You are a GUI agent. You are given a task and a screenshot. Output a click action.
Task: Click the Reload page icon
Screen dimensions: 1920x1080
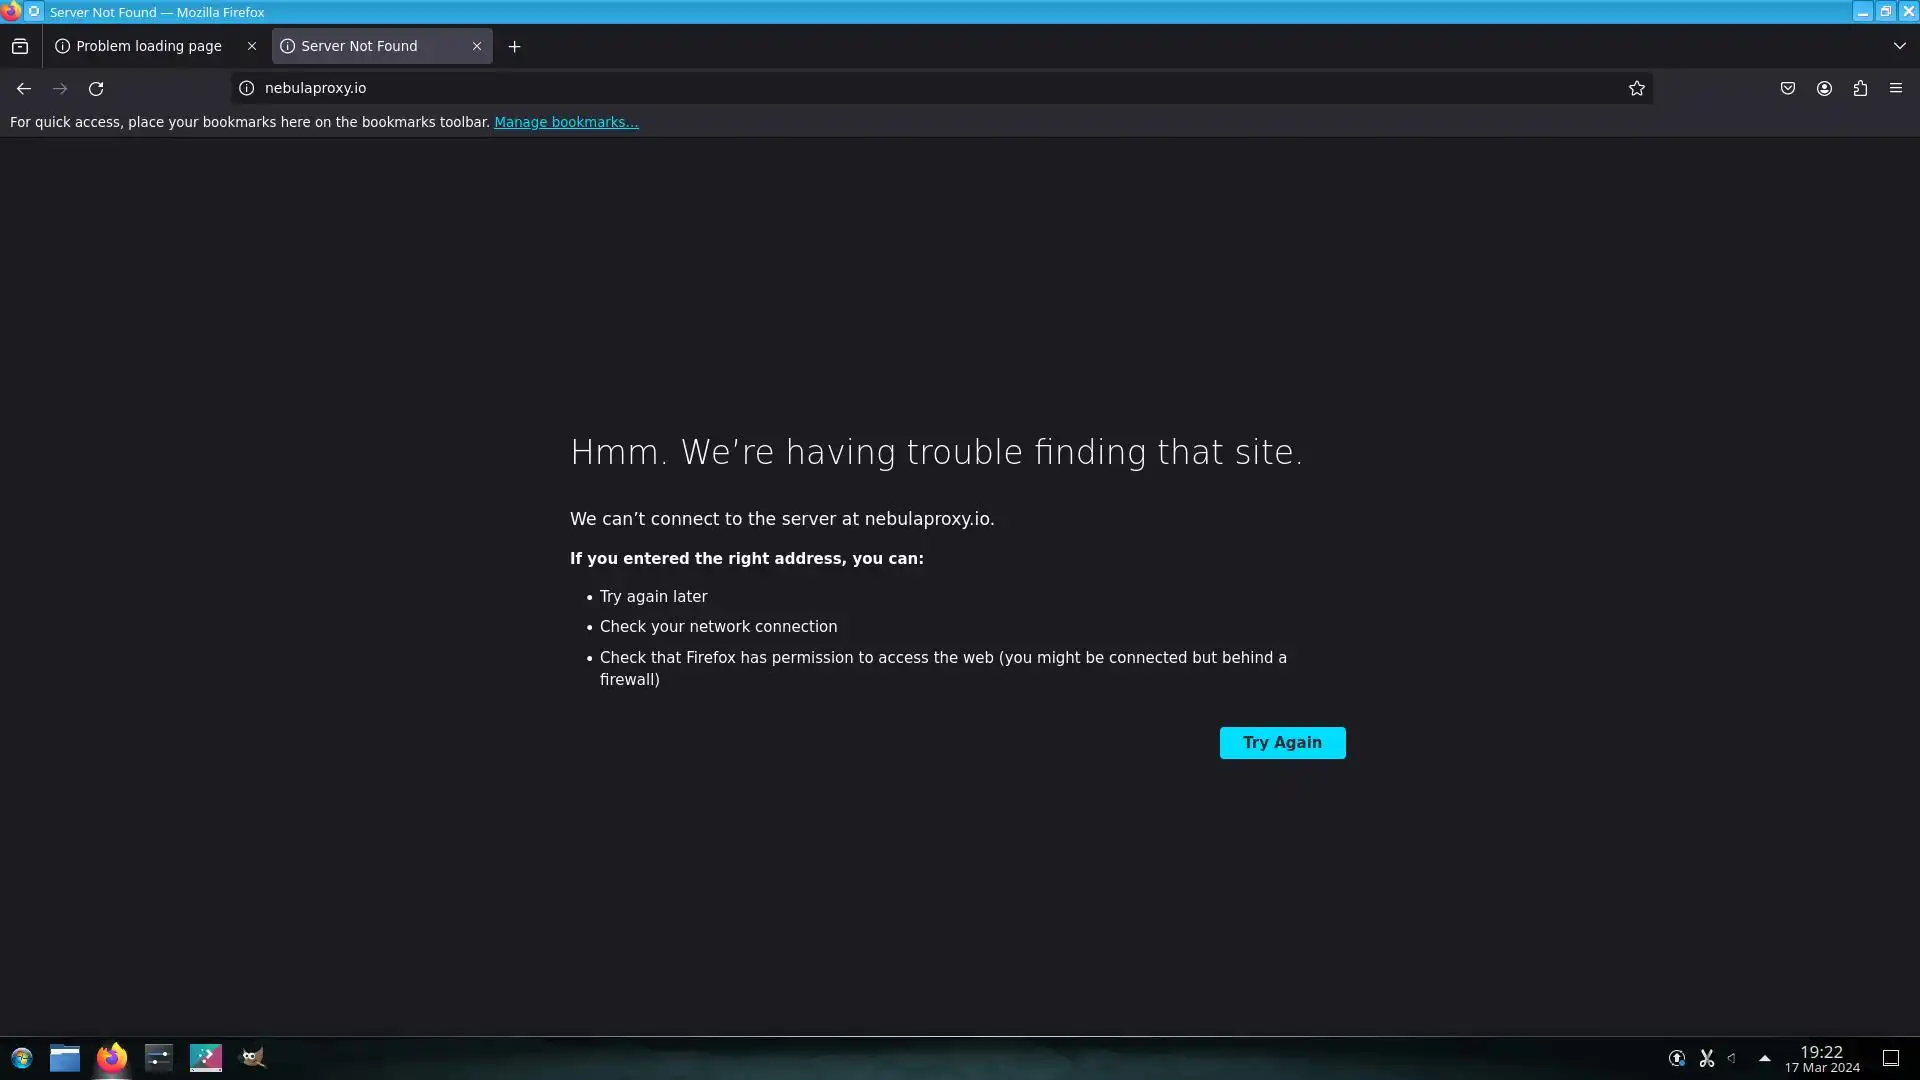pyautogui.click(x=96, y=89)
